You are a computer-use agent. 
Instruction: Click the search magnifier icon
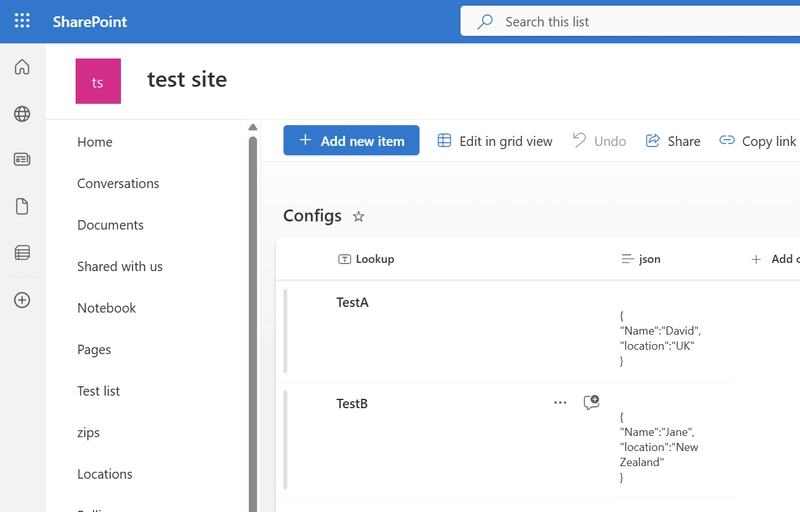485,21
